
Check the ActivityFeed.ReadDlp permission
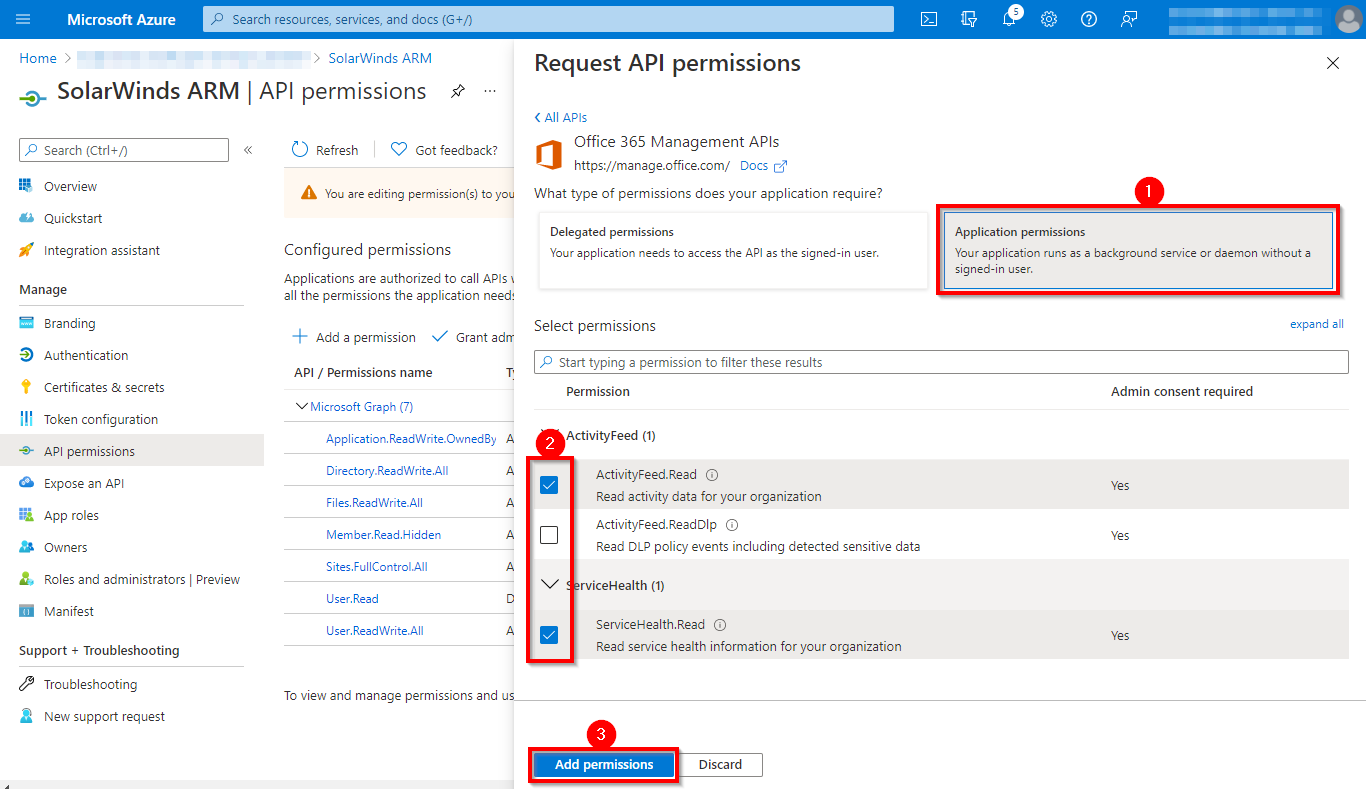coord(549,534)
